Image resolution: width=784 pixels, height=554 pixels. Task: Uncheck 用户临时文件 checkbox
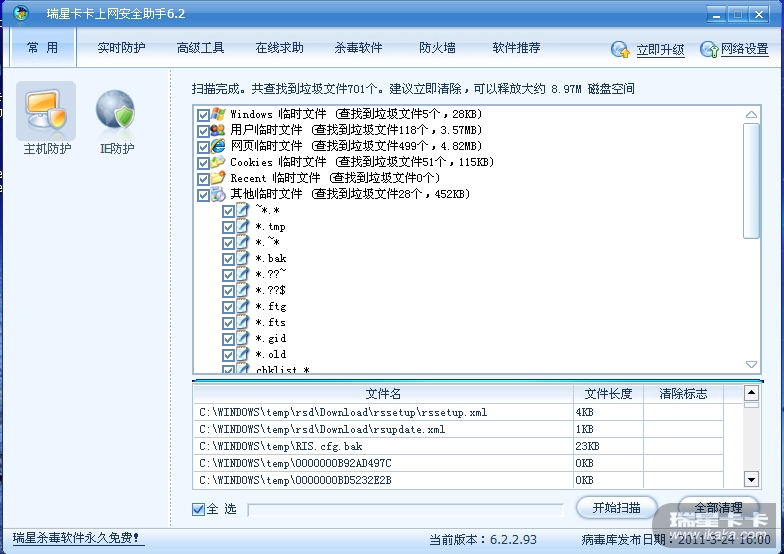[203, 131]
